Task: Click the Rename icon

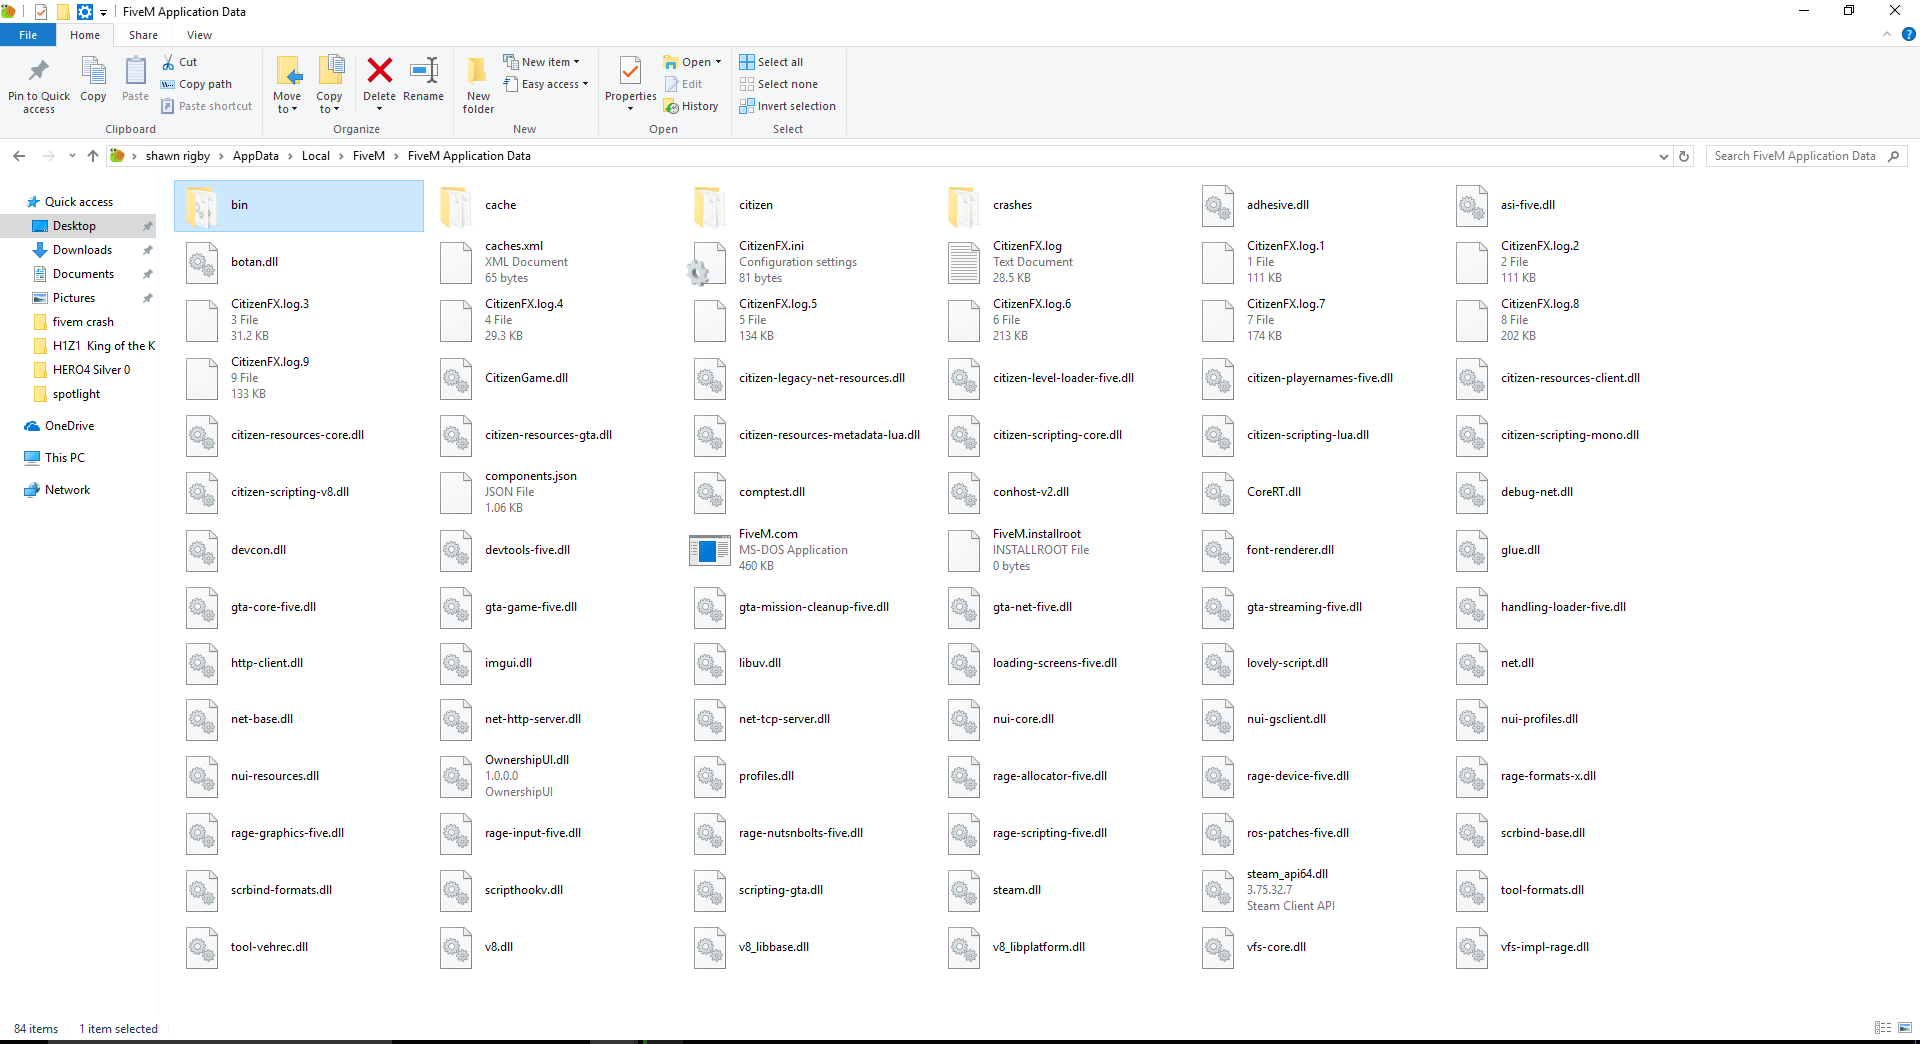Action: tap(424, 70)
